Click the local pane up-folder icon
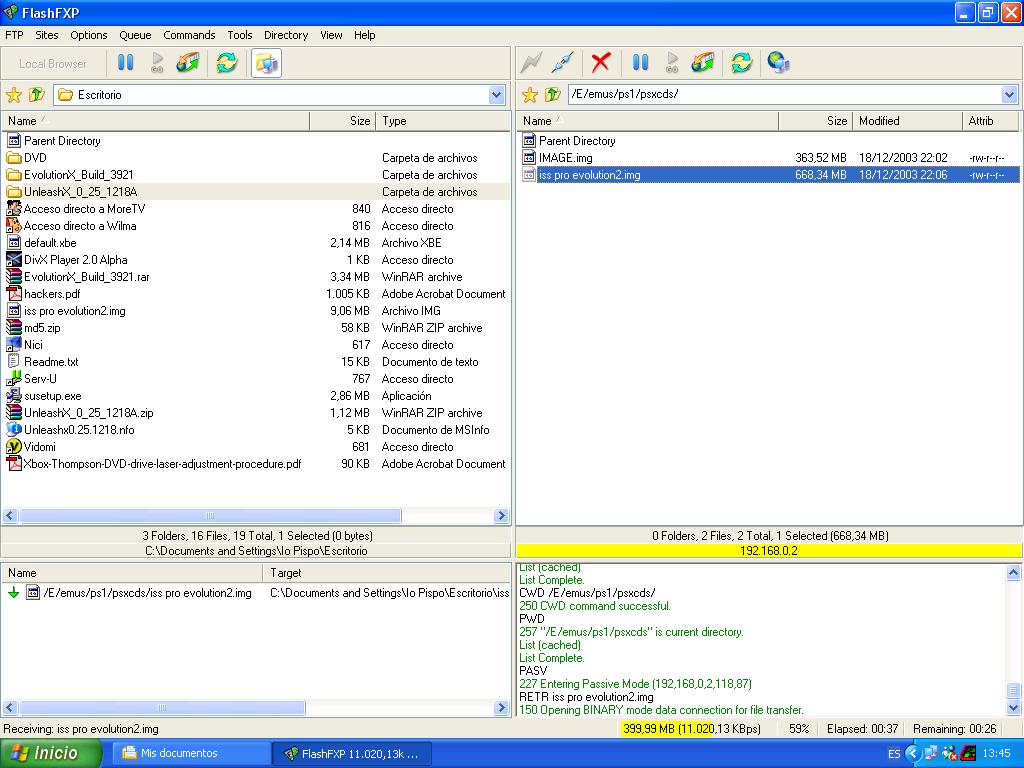 pos(37,95)
